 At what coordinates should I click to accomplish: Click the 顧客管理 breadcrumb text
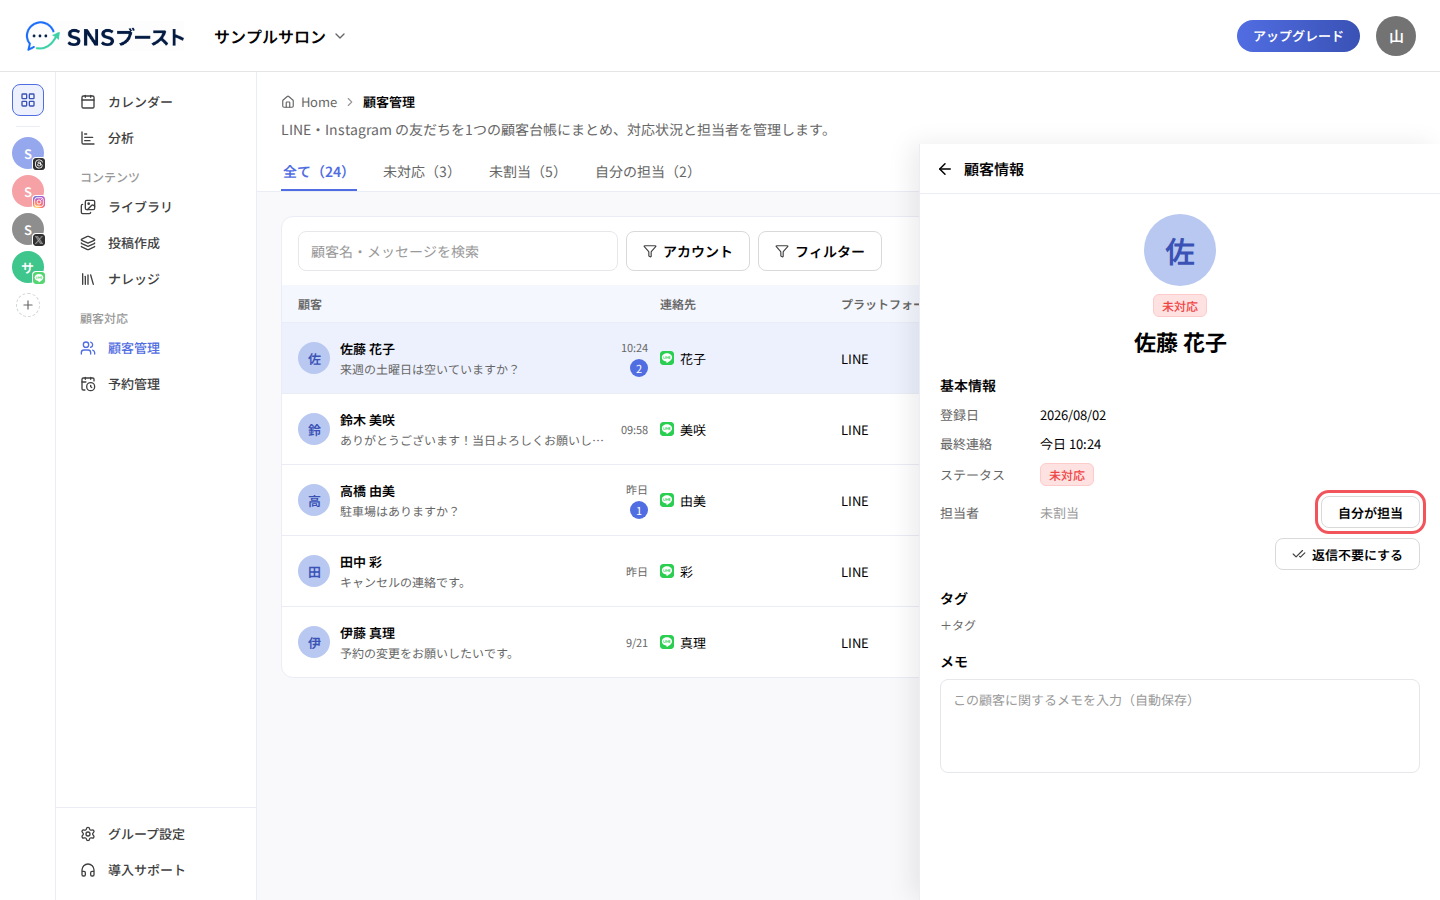(389, 102)
